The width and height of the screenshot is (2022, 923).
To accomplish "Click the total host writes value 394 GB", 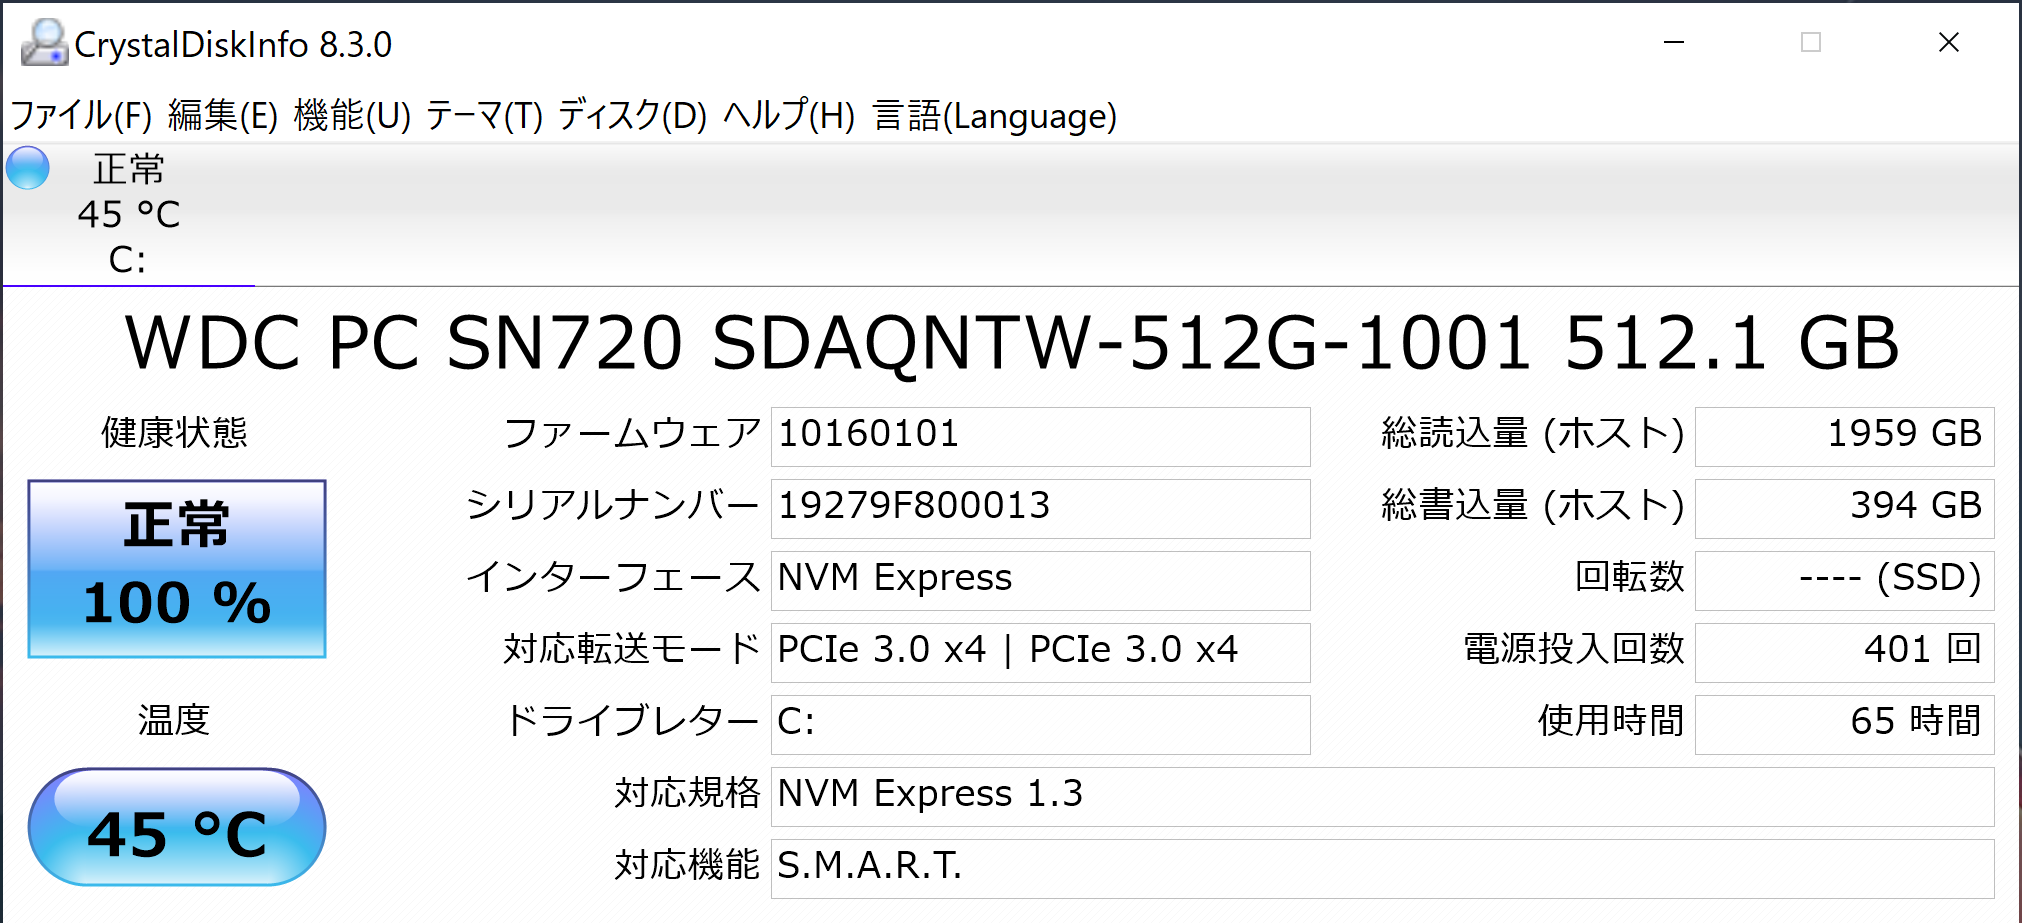I will pos(1844,508).
